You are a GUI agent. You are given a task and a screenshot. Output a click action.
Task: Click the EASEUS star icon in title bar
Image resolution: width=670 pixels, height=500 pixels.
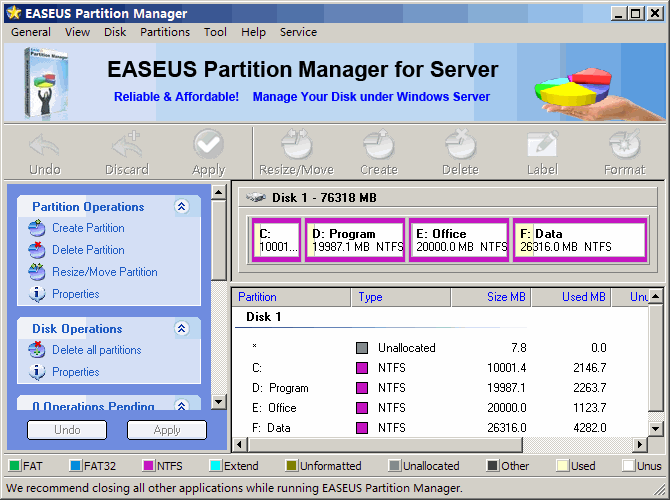tap(14, 13)
